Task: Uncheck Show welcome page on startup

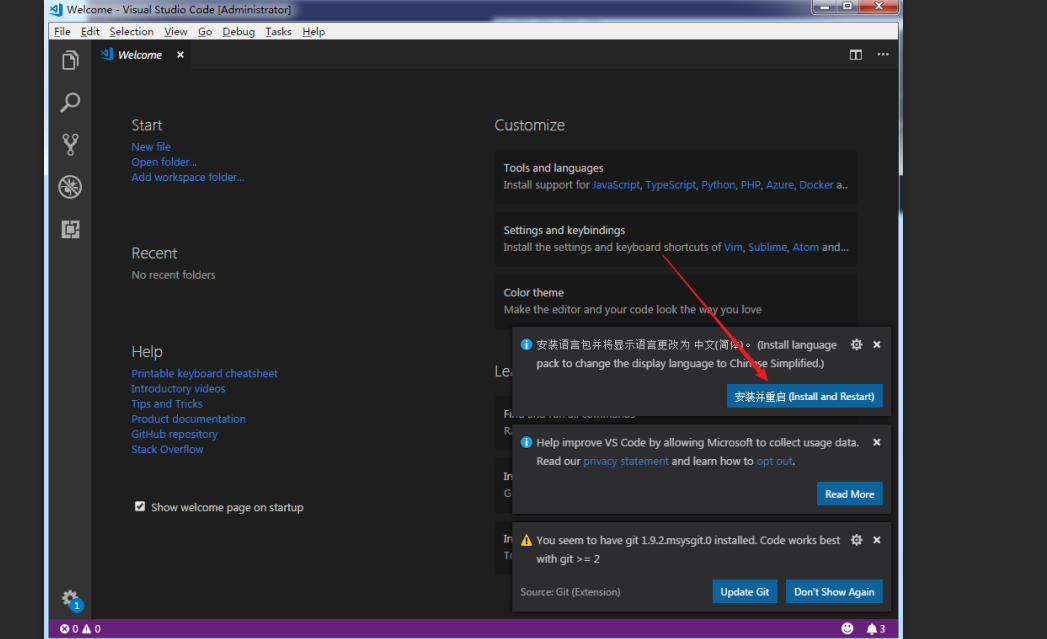Action: [x=140, y=507]
